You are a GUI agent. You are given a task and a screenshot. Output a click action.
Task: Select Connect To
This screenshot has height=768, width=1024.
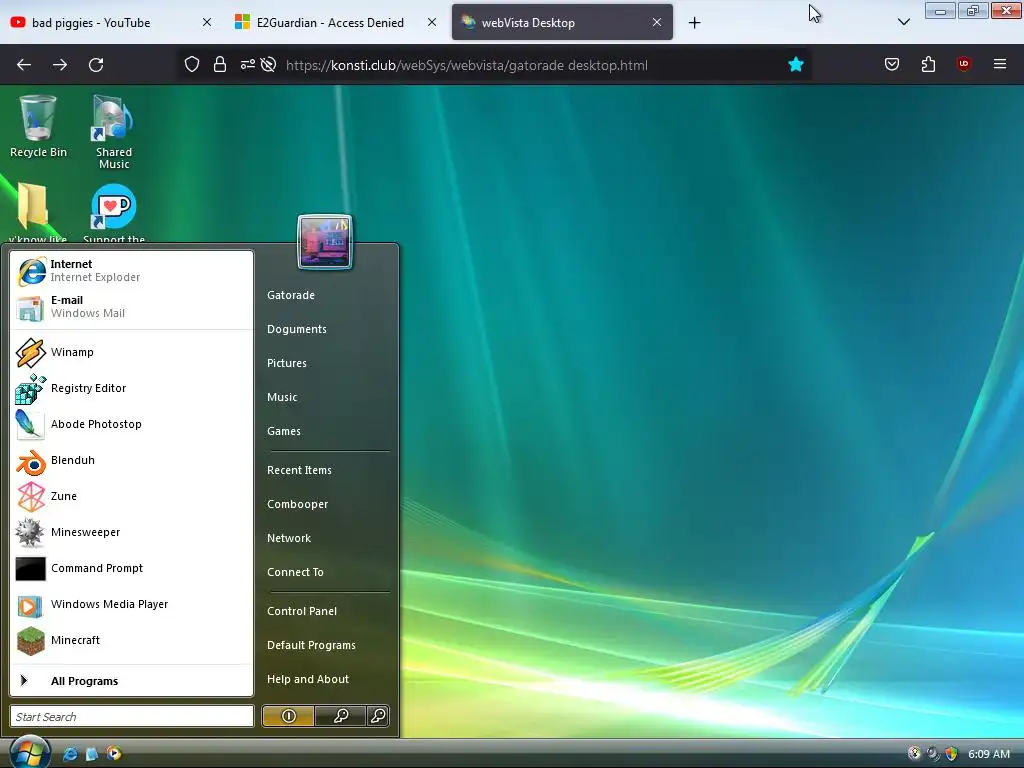(295, 572)
